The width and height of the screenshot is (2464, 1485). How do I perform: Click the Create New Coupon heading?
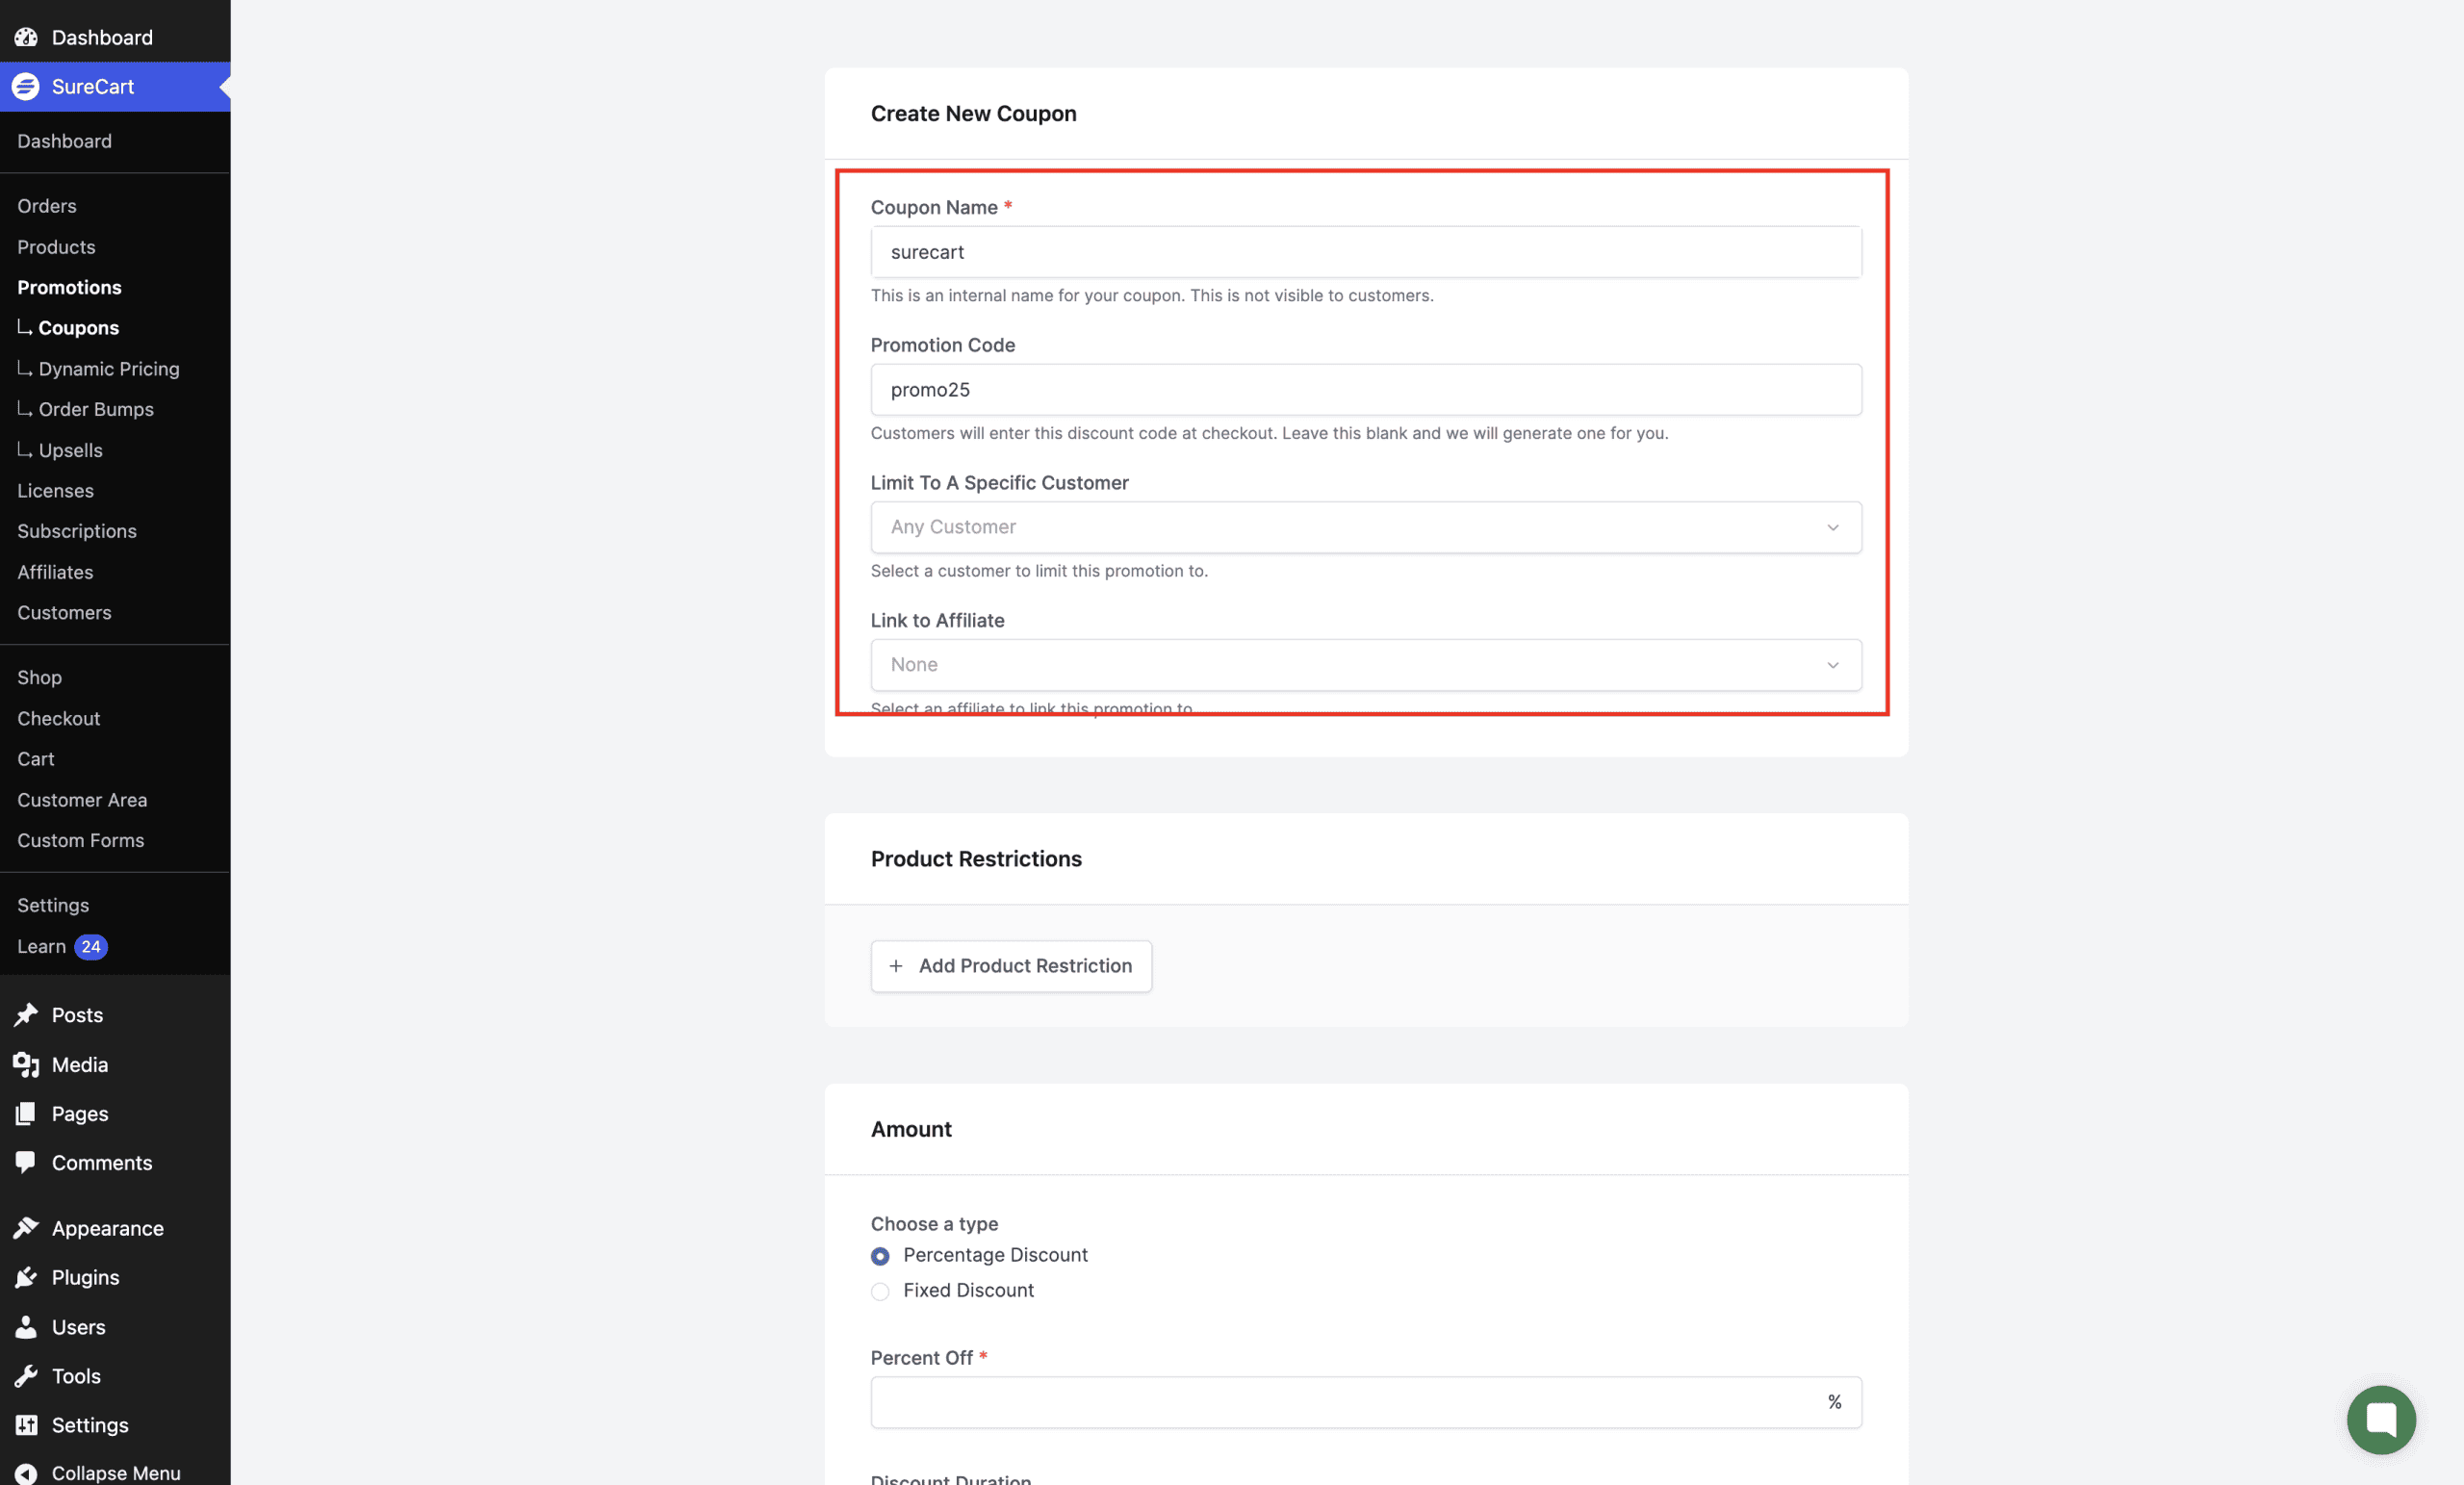[x=973, y=113]
